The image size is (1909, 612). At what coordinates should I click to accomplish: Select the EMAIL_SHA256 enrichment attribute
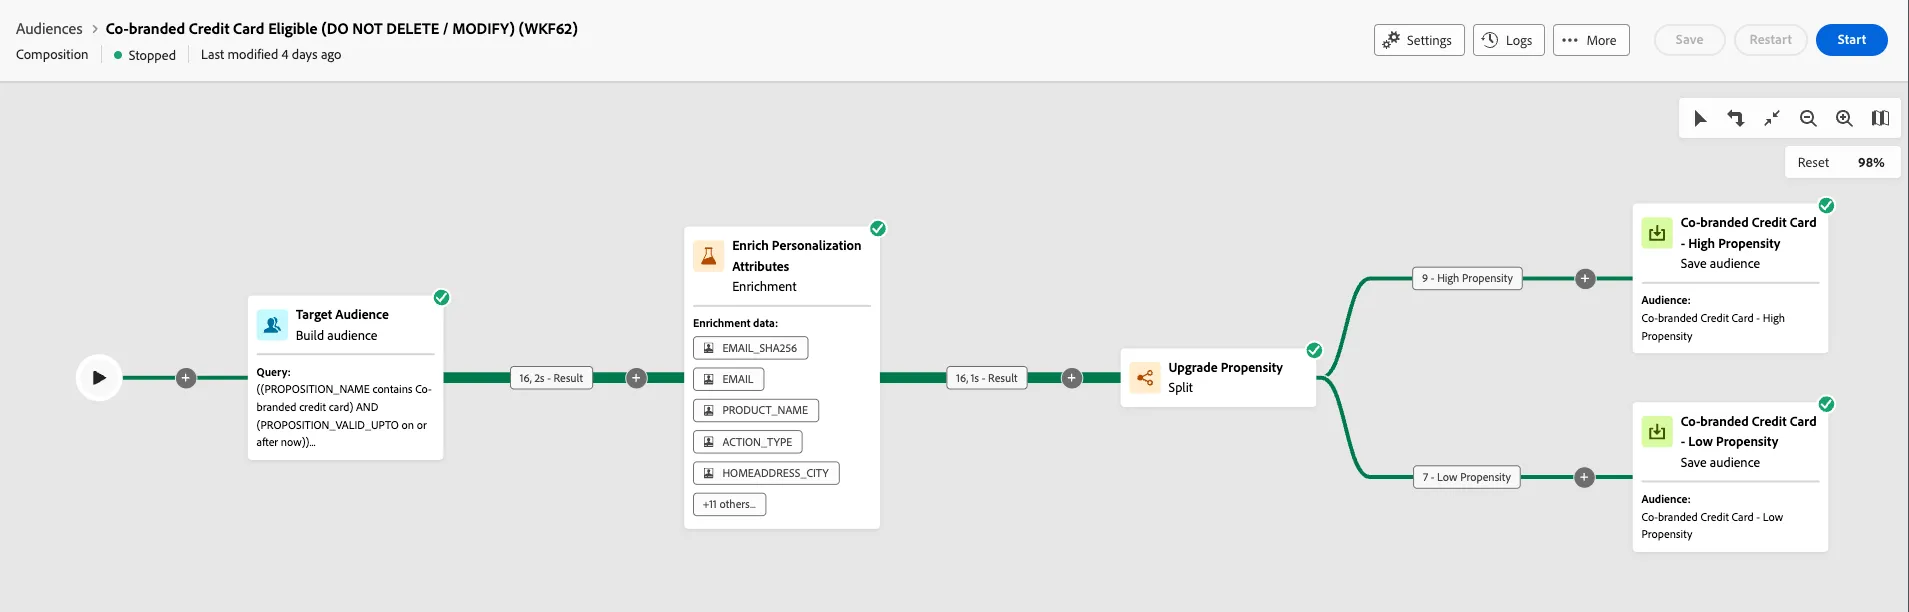click(x=750, y=348)
